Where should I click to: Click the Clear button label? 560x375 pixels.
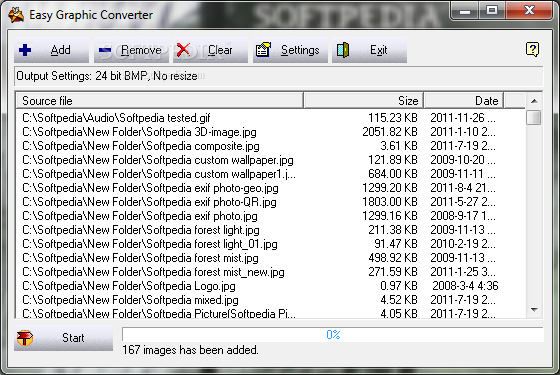[220, 50]
